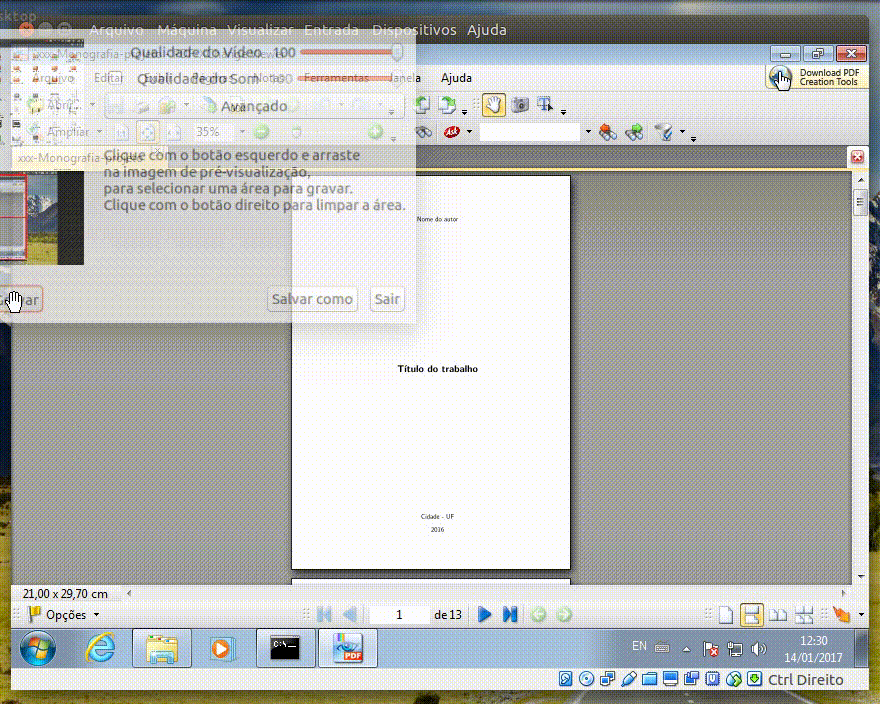Open the search options funnel icon
Viewport: 880px width, 704px height.
[x=664, y=132]
